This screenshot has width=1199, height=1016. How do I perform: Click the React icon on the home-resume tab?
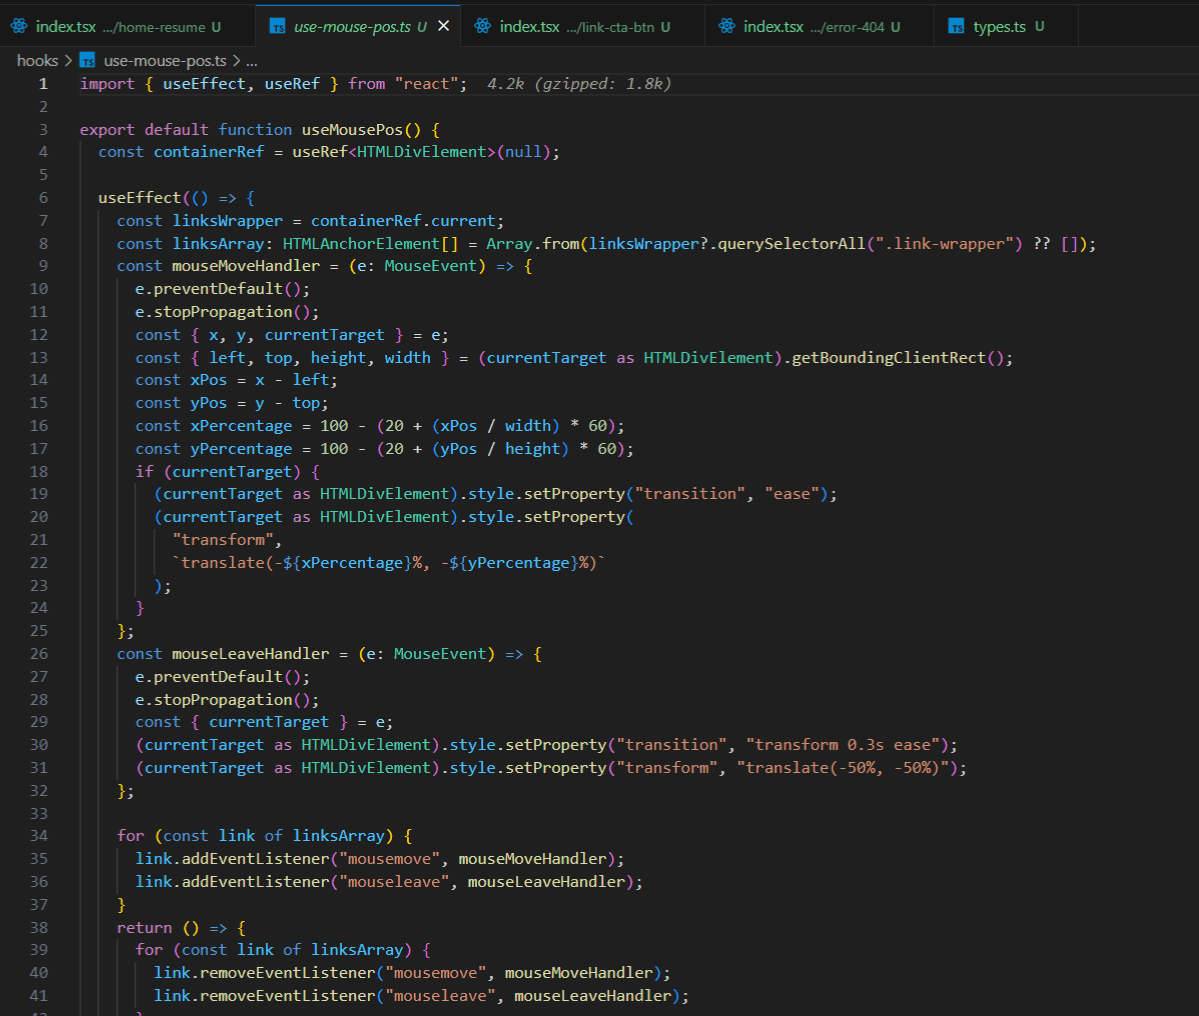[18, 24]
